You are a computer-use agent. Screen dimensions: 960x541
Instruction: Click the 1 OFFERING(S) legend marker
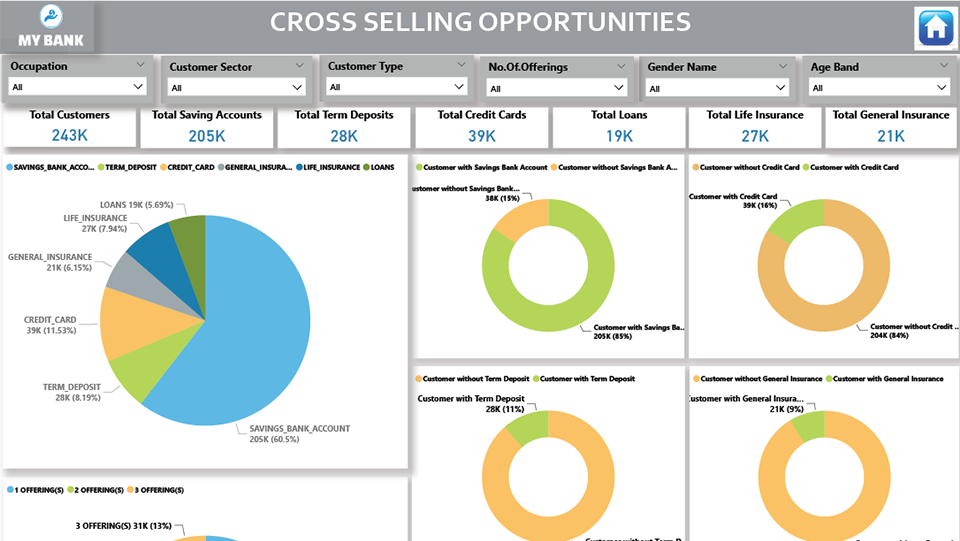tap(9, 490)
